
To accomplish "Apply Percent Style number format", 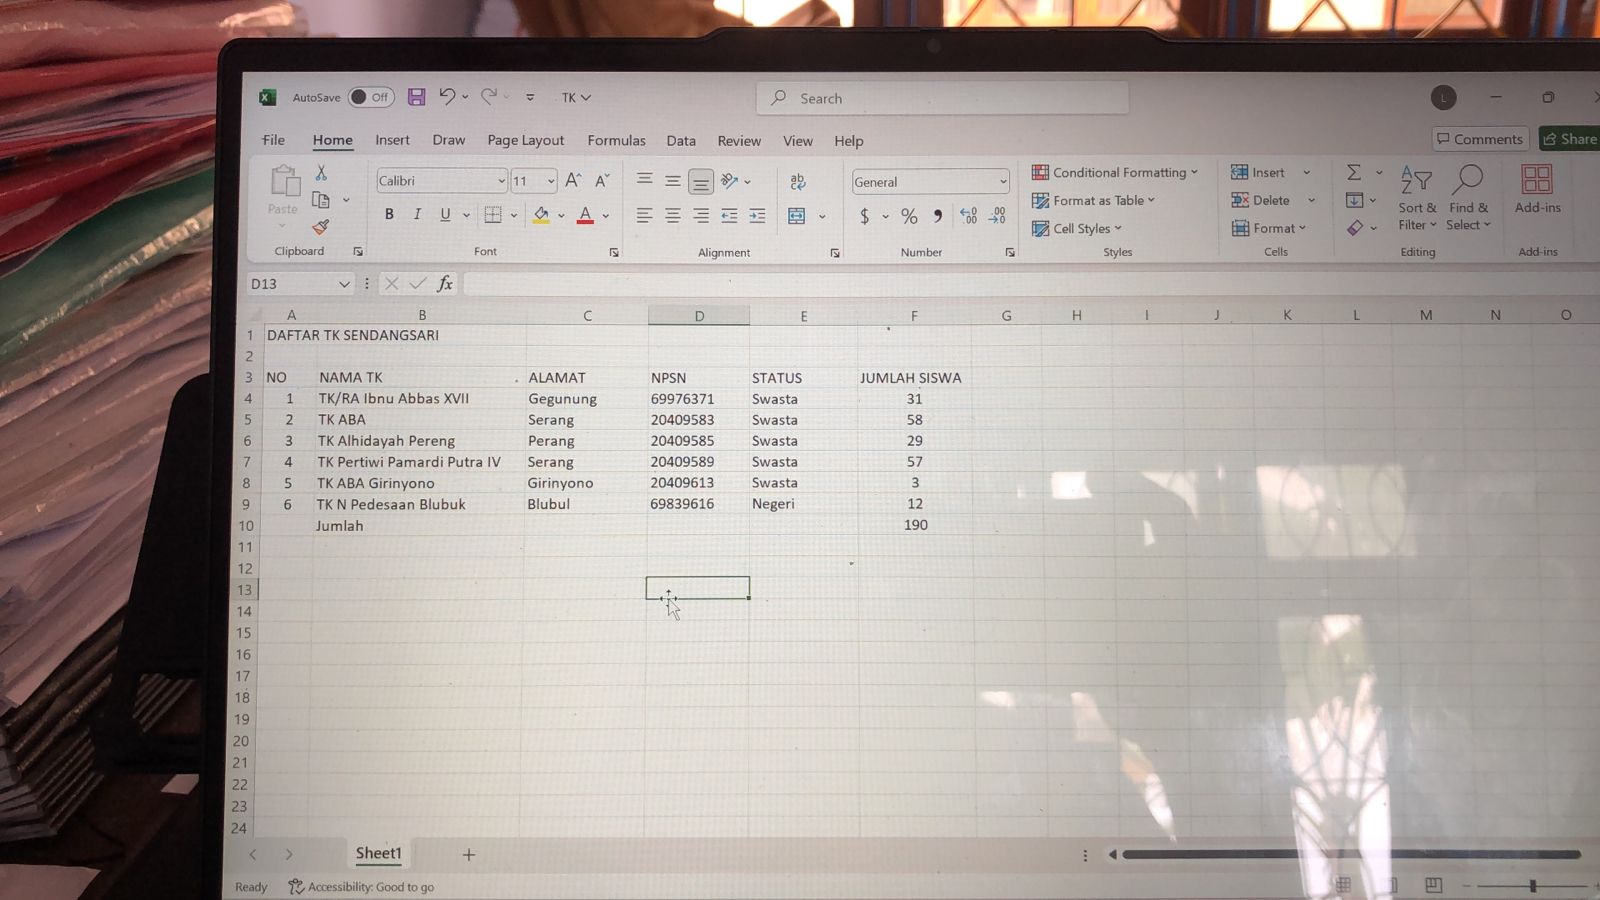I will pyautogui.click(x=909, y=216).
